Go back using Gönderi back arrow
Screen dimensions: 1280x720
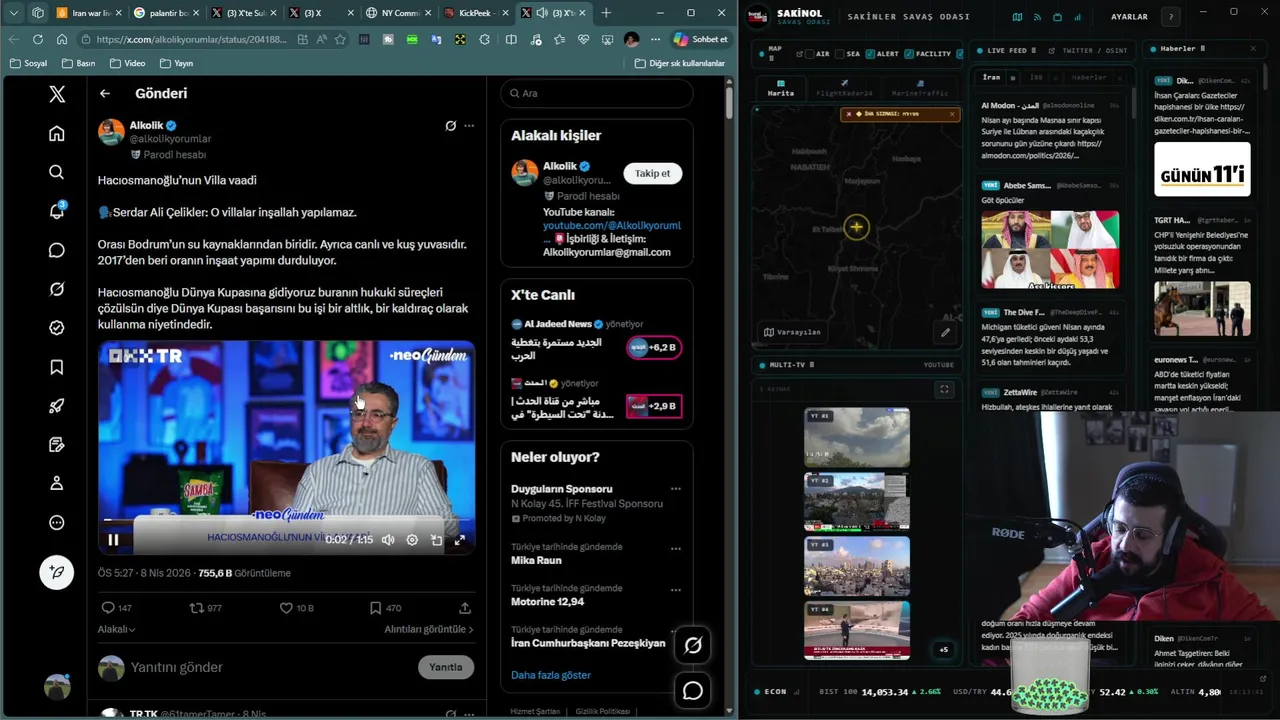click(x=105, y=93)
